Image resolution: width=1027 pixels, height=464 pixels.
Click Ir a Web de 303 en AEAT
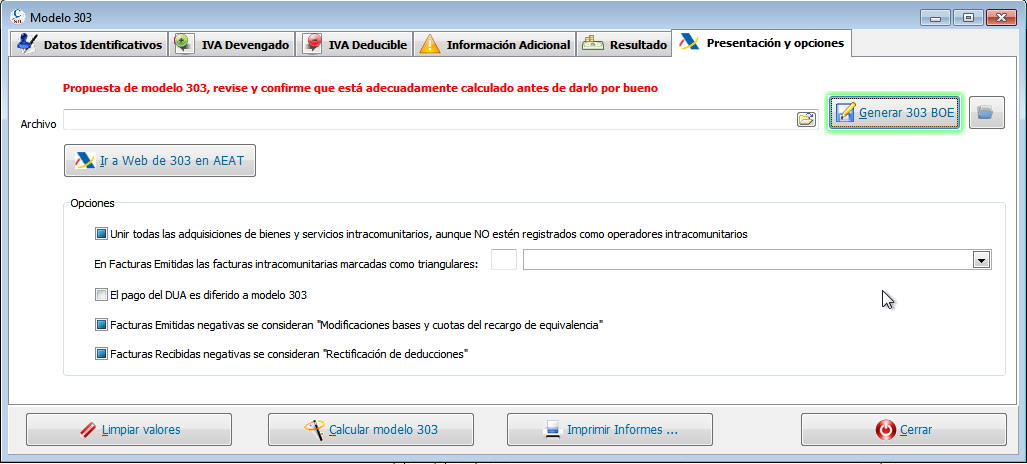tap(160, 161)
